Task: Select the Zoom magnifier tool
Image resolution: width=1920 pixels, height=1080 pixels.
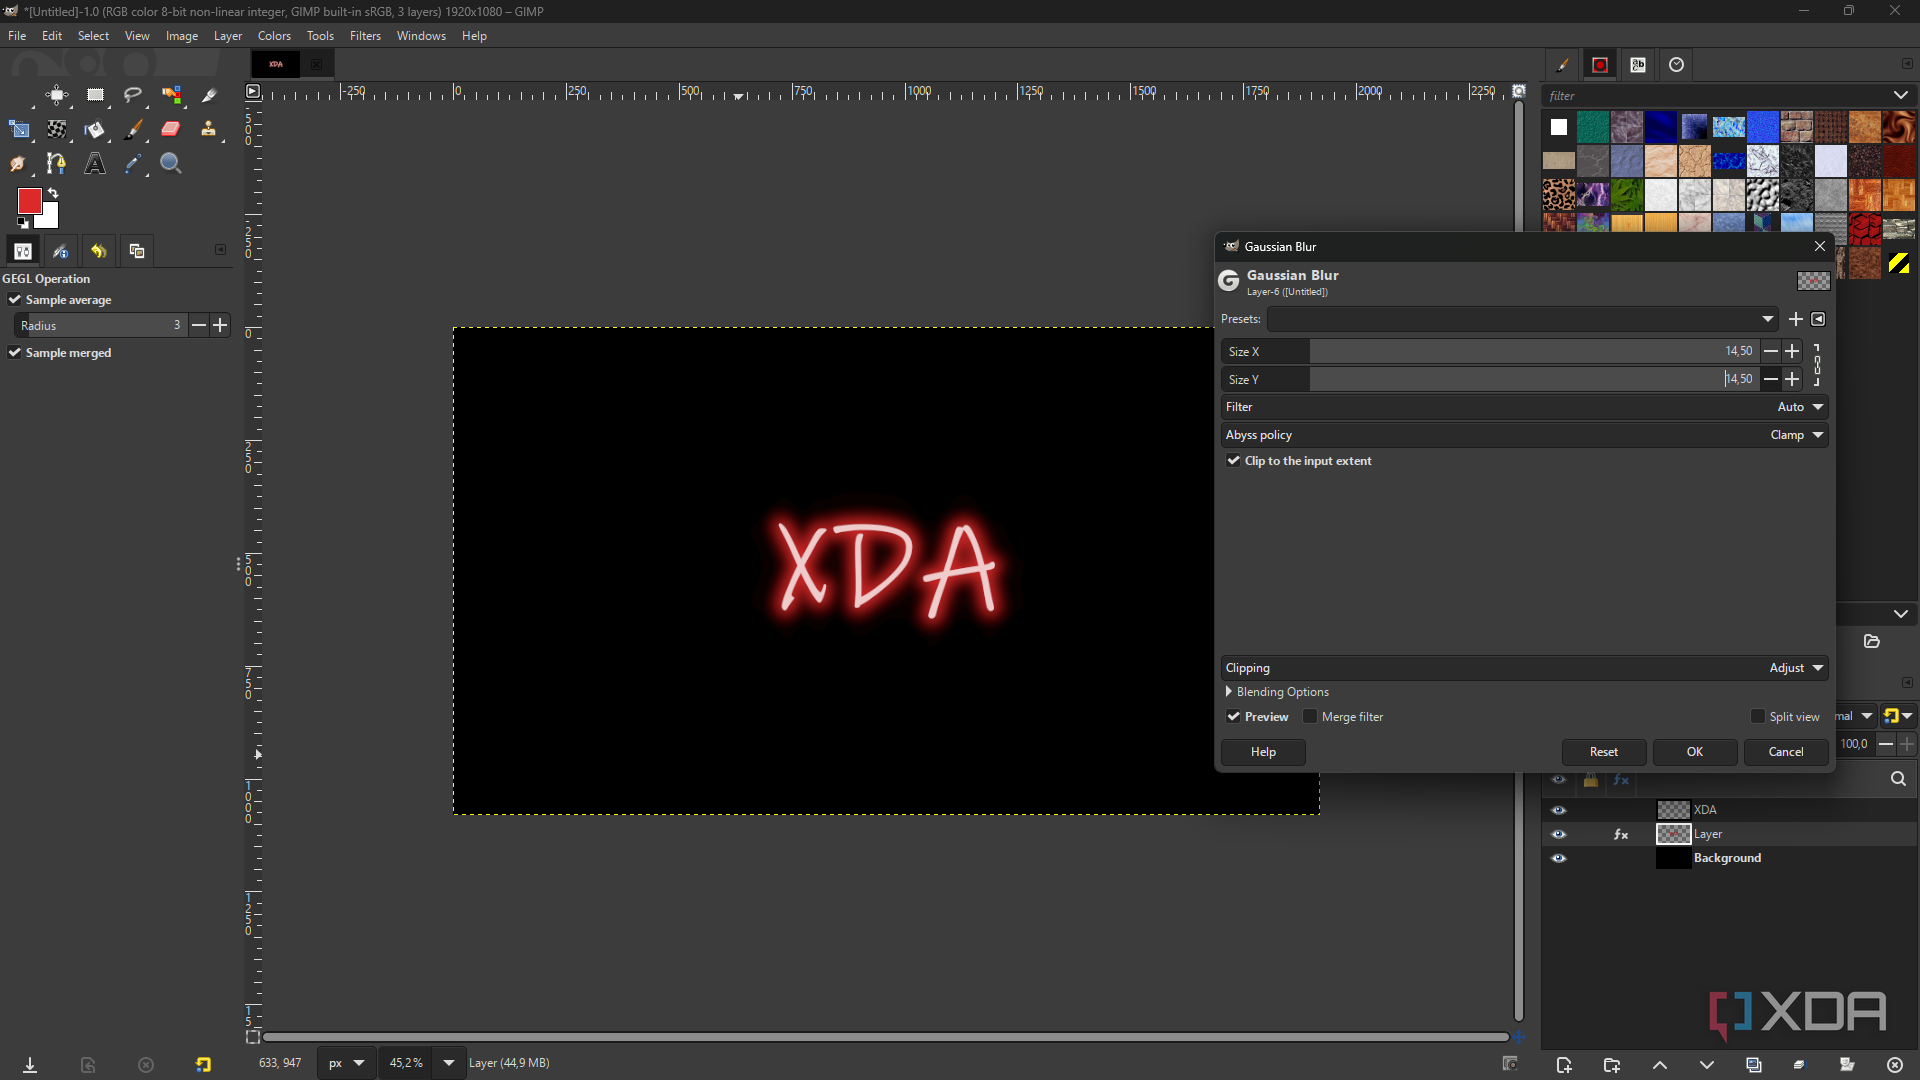Action: [x=171, y=163]
